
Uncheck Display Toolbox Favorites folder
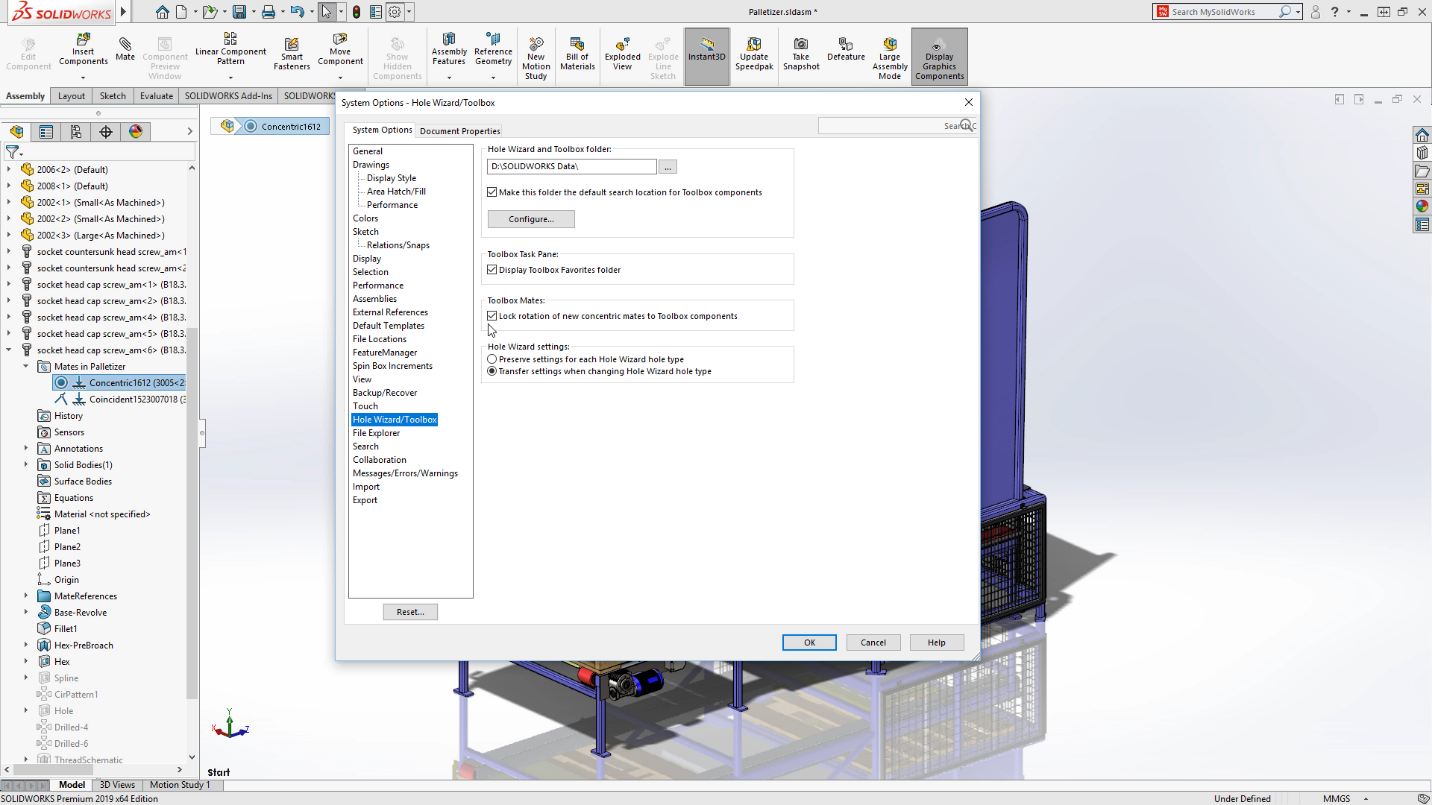[x=492, y=268]
